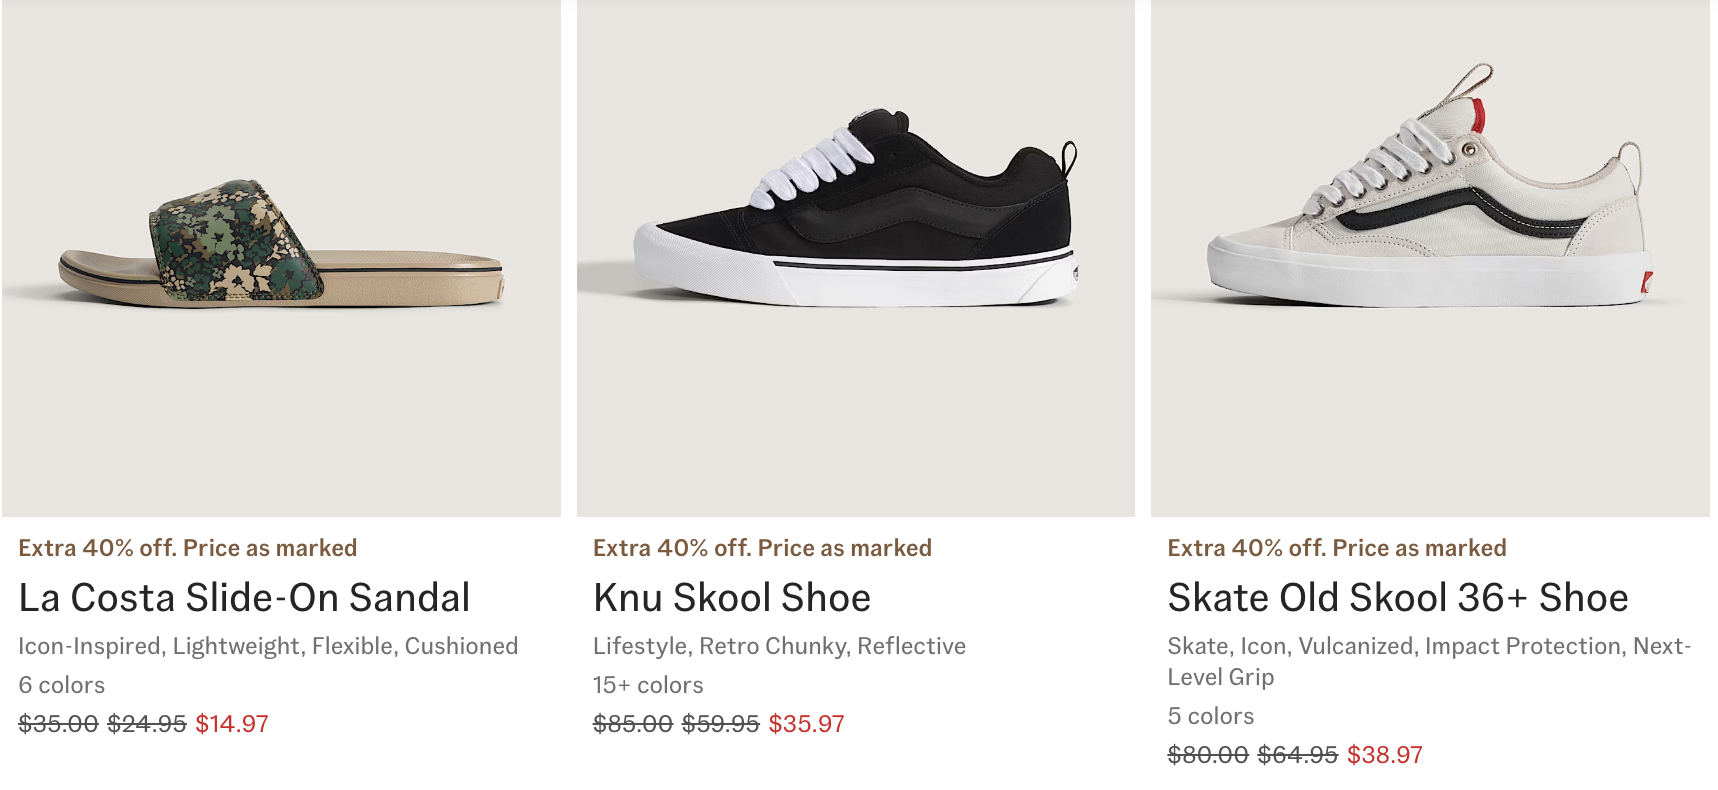The height and width of the screenshot is (790, 1718).
Task: Click the "6 colors" text for the sandal
Action: (x=62, y=685)
